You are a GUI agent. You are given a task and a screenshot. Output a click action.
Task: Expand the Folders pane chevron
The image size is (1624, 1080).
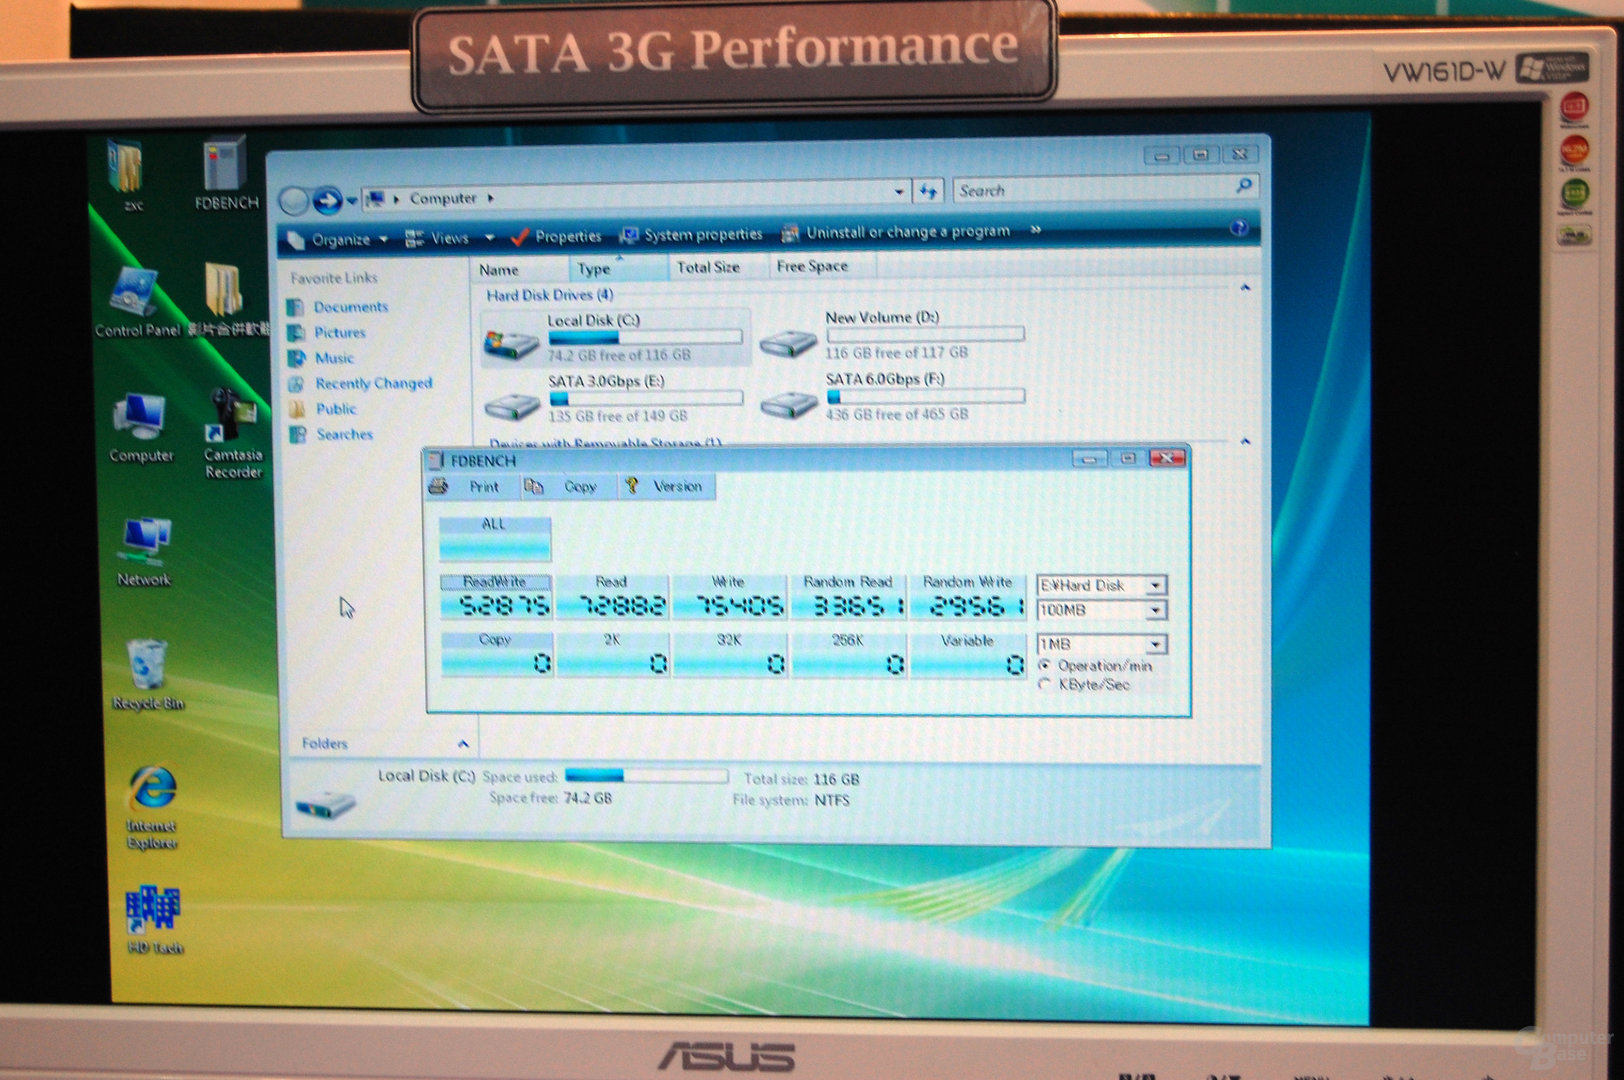coord(463,743)
